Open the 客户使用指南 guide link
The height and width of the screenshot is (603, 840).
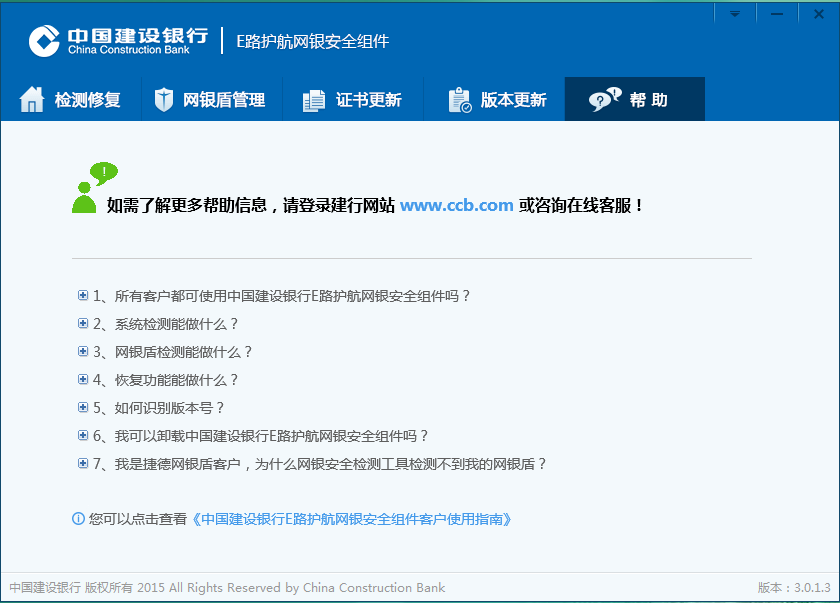(351, 519)
